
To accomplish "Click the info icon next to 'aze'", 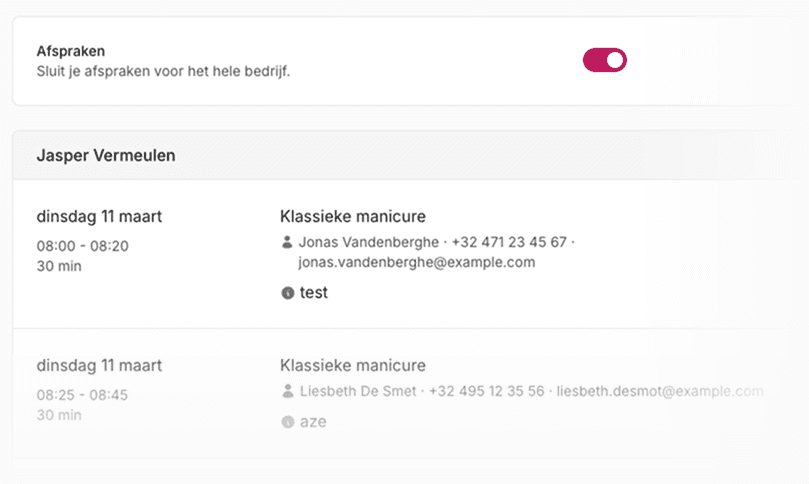I will [287, 422].
